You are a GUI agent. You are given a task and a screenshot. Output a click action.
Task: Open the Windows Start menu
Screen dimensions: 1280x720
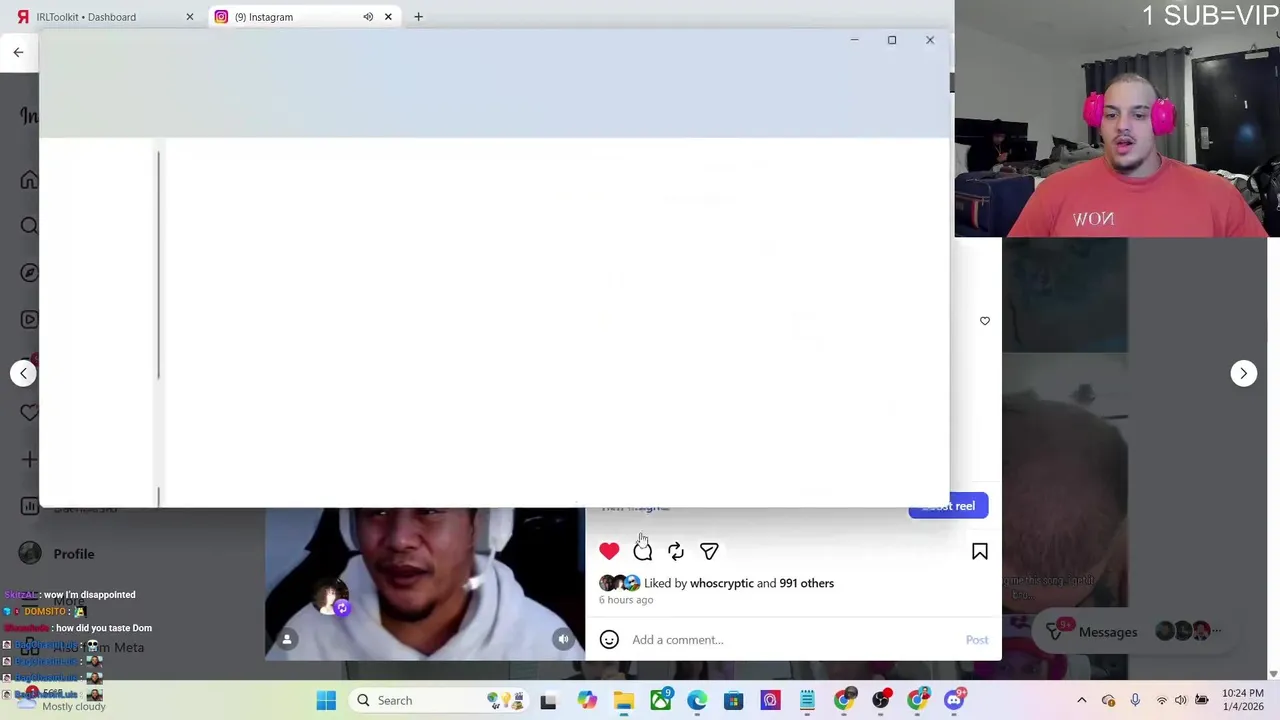(x=326, y=700)
